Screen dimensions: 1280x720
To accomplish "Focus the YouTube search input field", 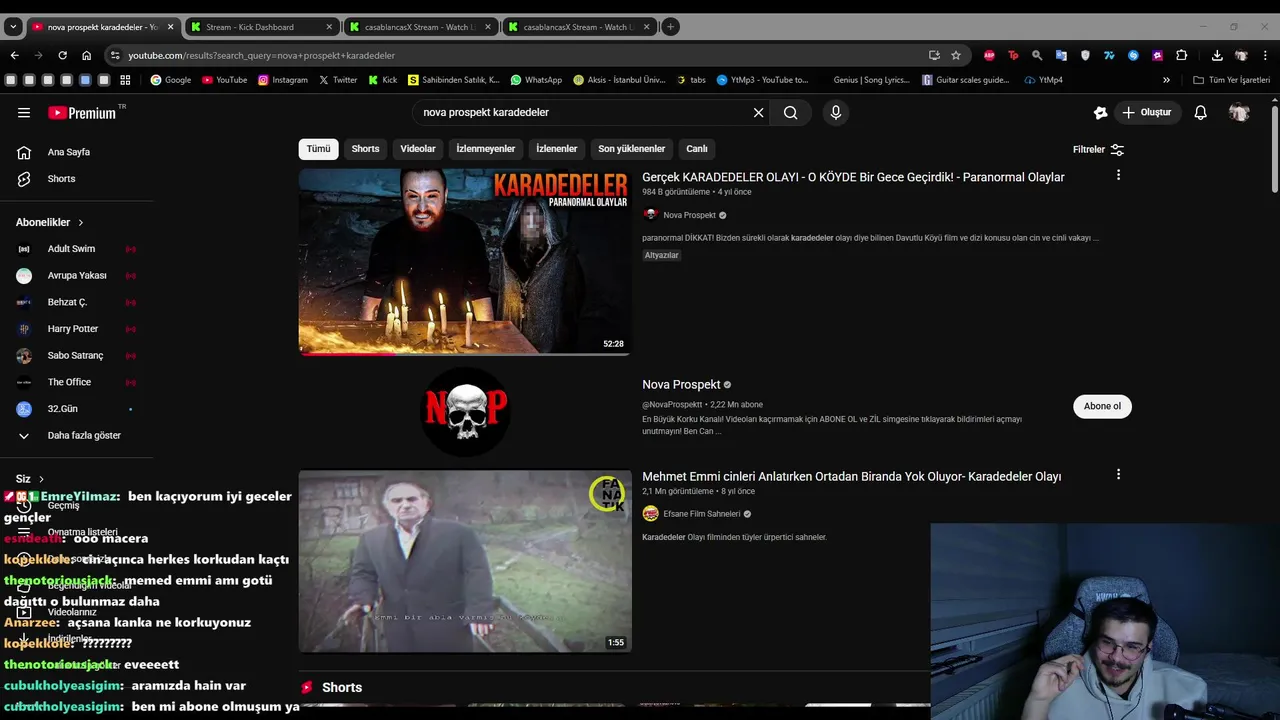I will pyautogui.click(x=585, y=113).
